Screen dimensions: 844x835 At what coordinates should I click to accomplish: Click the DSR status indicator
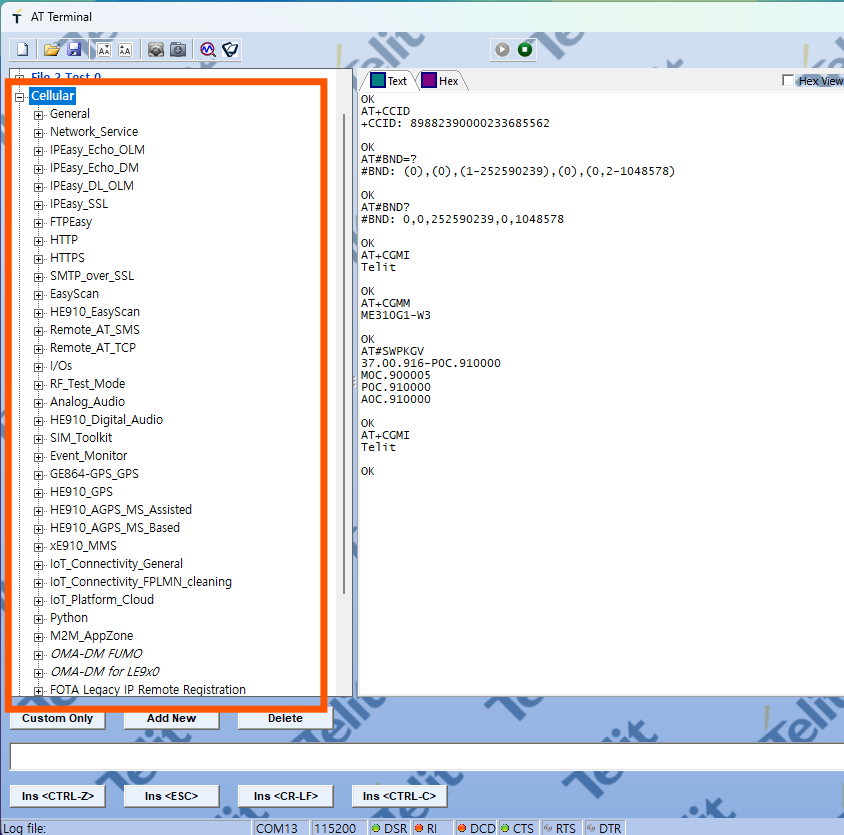pyautogui.click(x=389, y=828)
